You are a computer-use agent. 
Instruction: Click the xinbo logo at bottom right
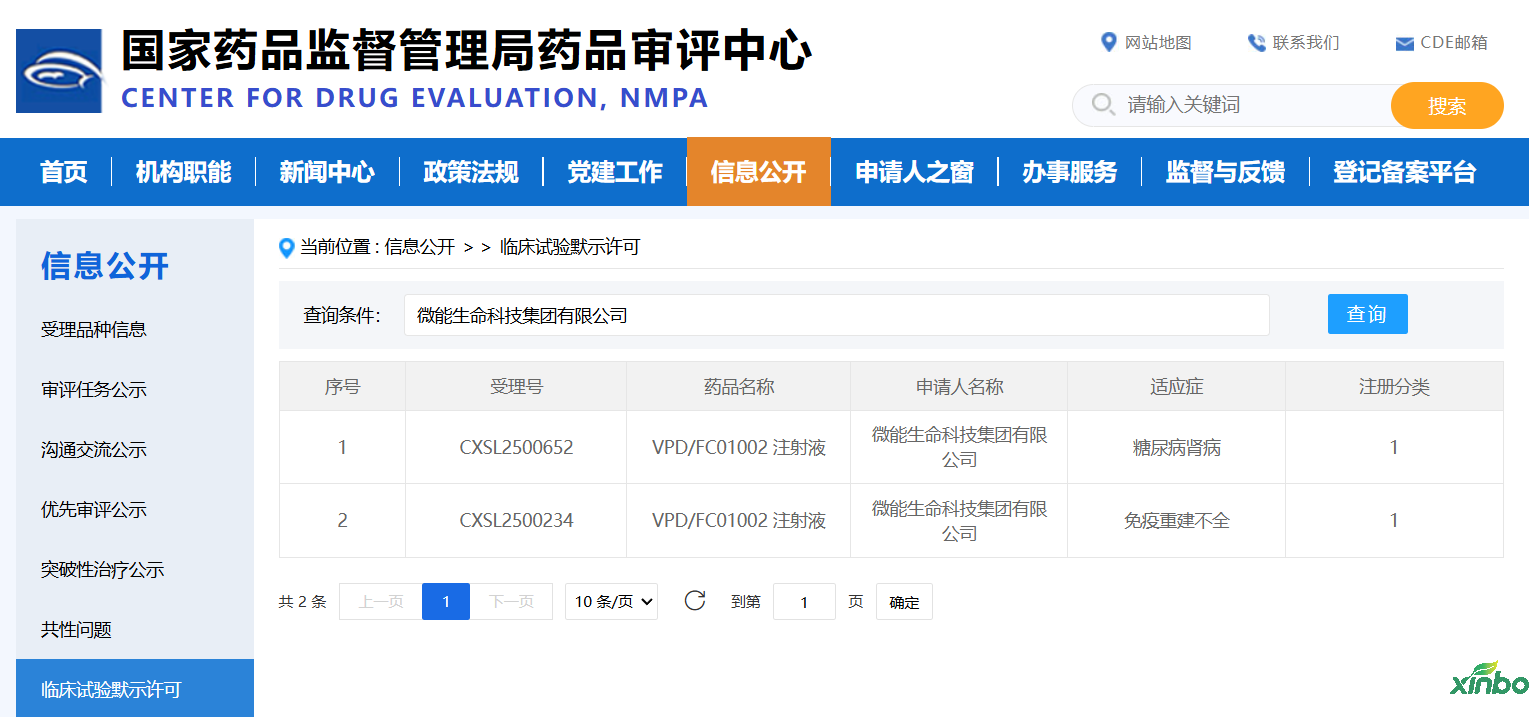(x=1489, y=680)
